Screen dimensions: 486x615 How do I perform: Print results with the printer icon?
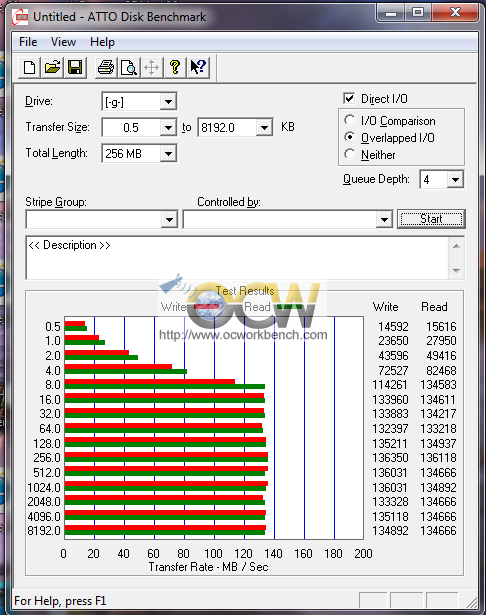(106, 67)
